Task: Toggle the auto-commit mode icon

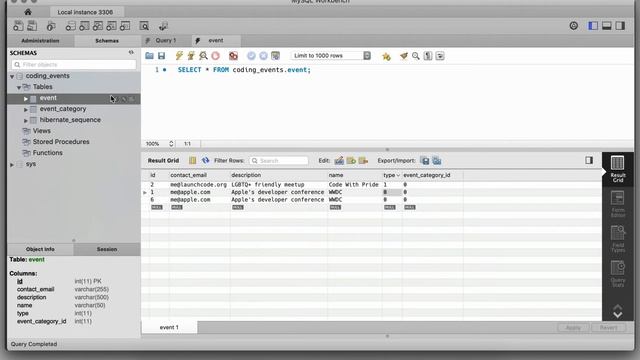Action: (x=276, y=56)
